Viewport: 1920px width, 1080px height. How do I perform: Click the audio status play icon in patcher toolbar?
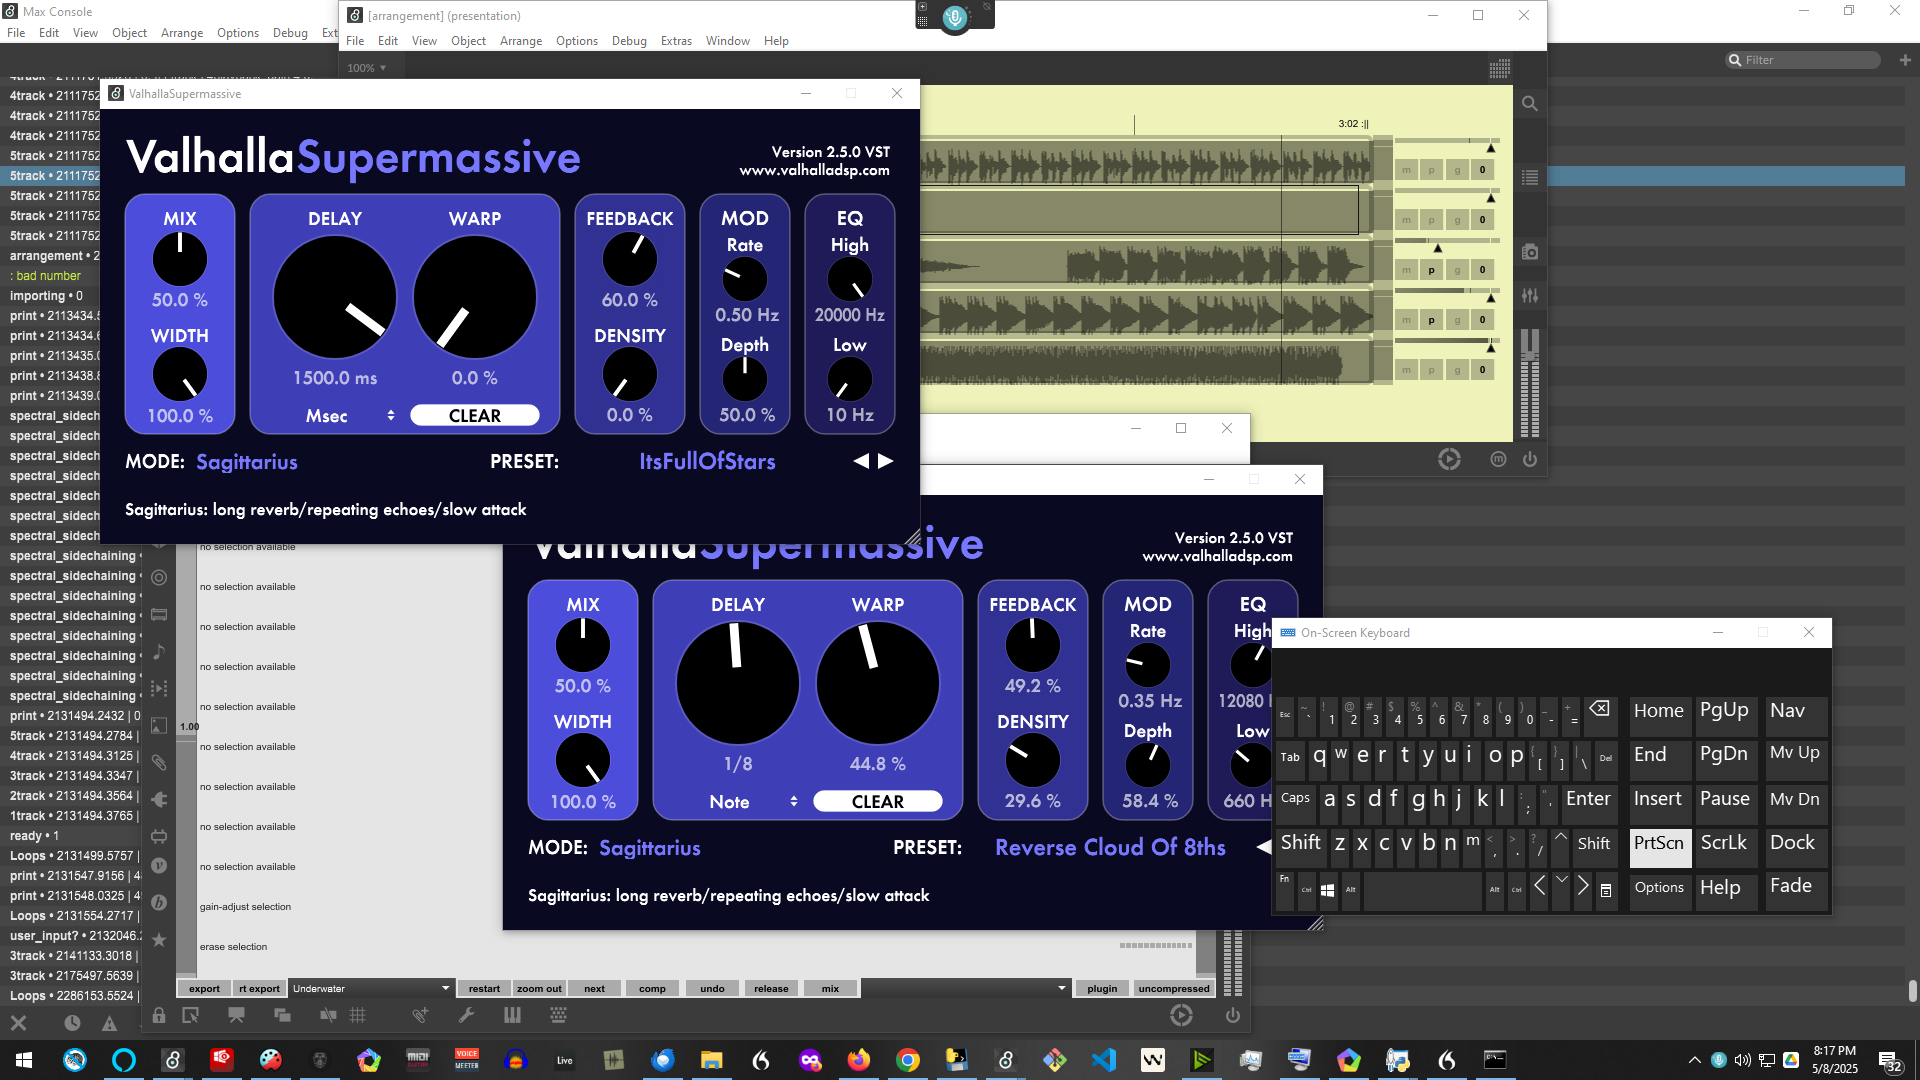(x=1181, y=1016)
